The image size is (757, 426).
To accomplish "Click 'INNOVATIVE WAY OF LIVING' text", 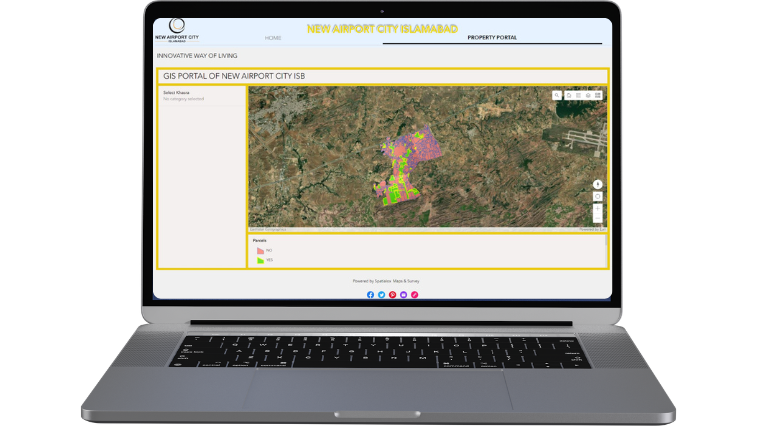I will (197, 56).
